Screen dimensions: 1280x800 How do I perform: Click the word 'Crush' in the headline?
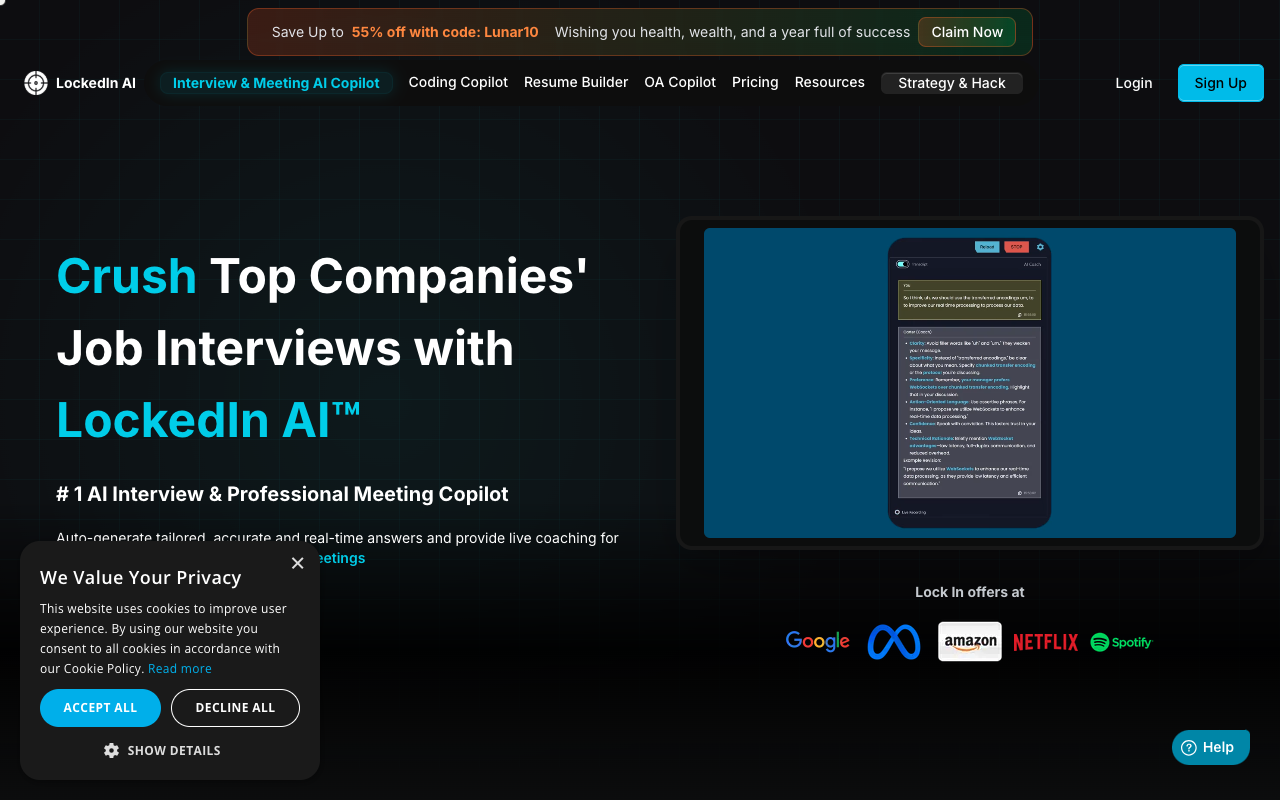click(127, 276)
